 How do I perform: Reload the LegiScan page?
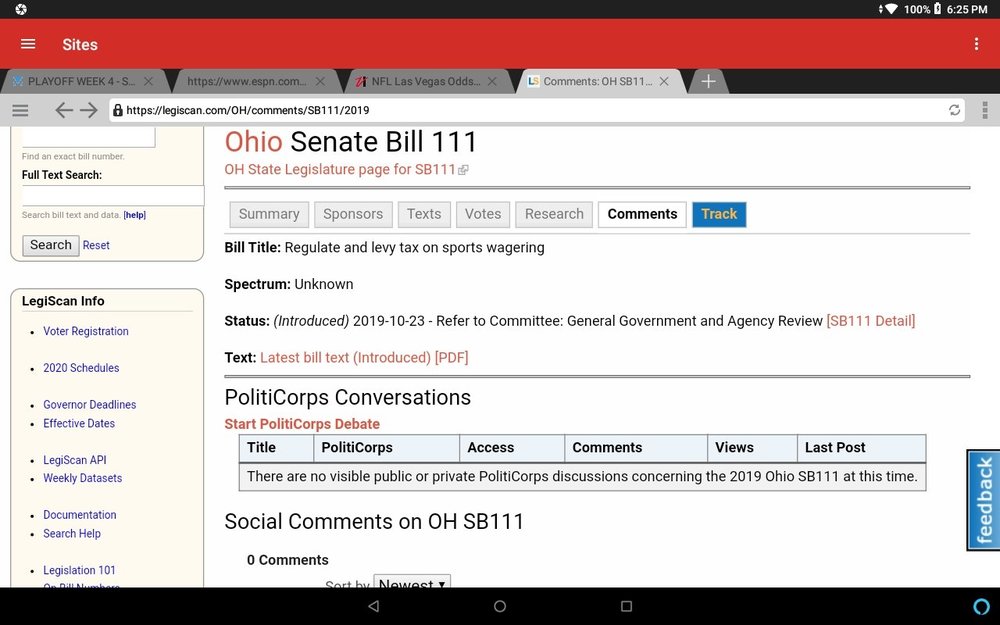pyautogui.click(x=954, y=110)
